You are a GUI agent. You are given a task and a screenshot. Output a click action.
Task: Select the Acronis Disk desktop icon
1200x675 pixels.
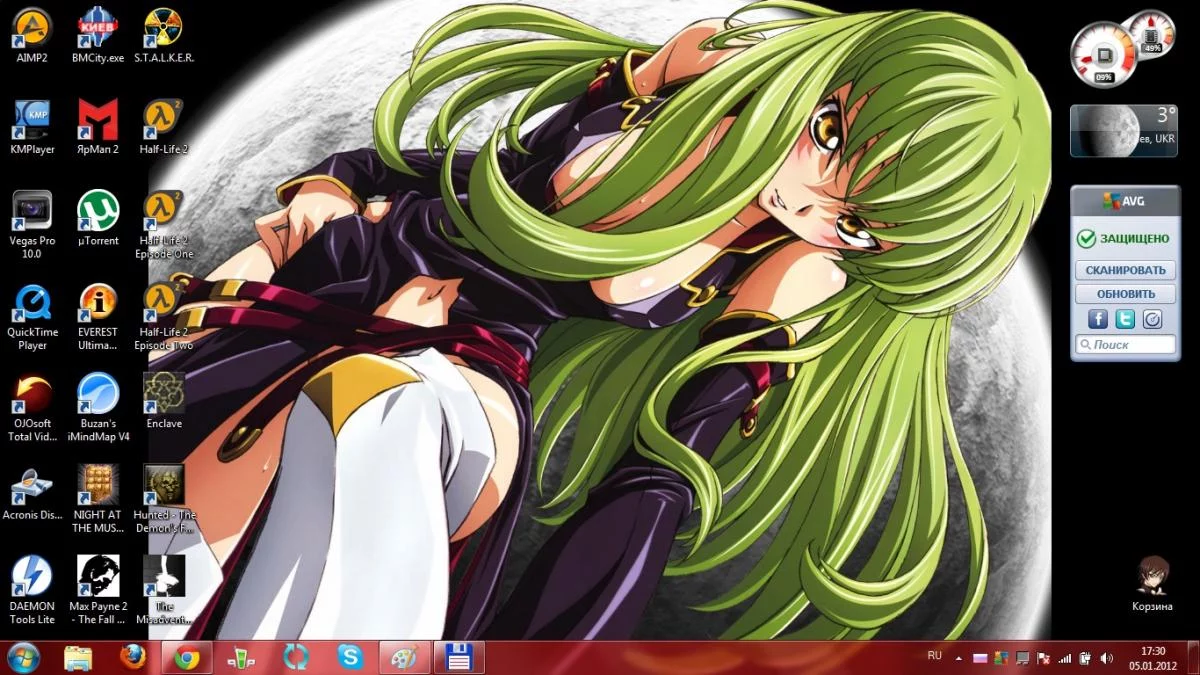(32, 493)
